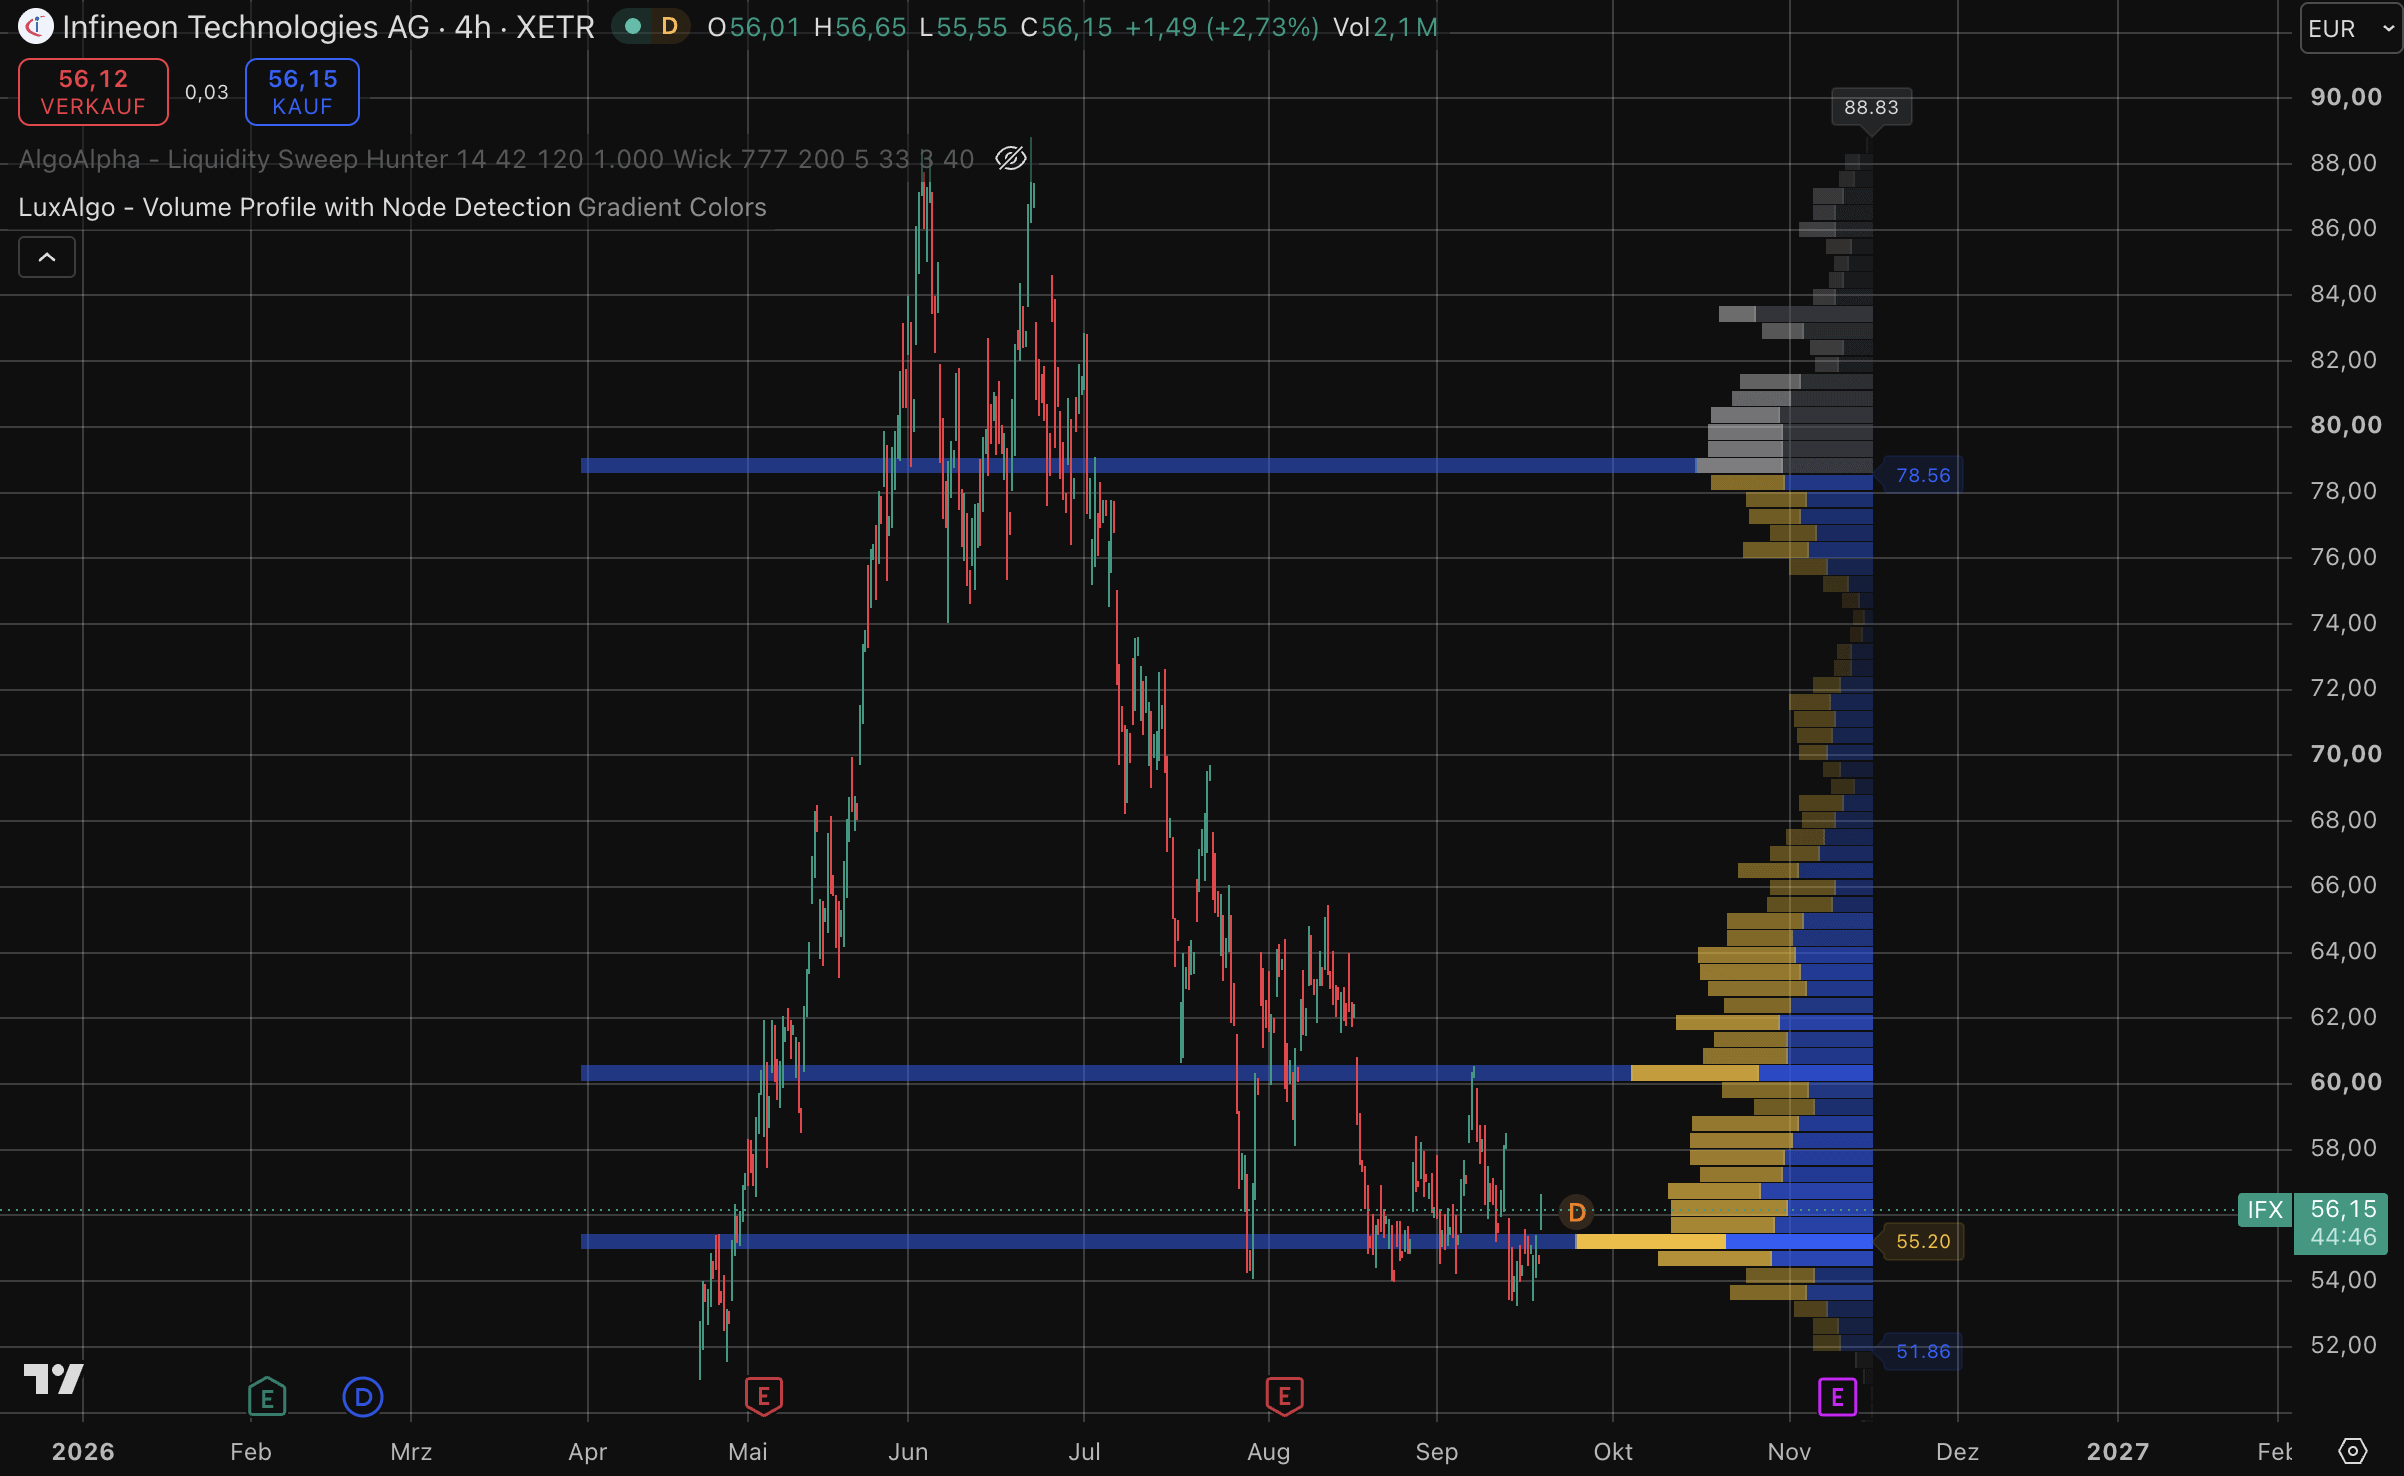Click the 0,03 spread value

coord(207,92)
